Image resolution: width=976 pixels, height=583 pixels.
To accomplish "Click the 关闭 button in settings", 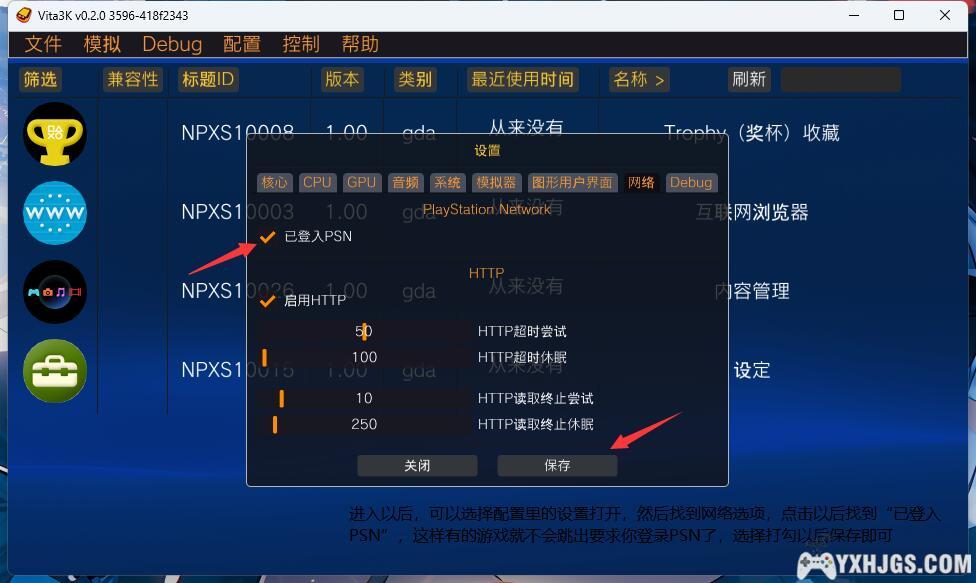I will (x=417, y=466).
